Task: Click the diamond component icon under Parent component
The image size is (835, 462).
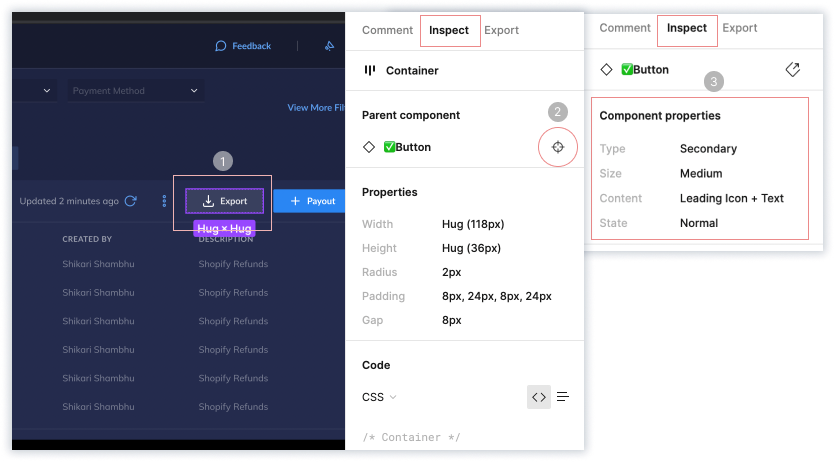Action: (x=369, y=147)
